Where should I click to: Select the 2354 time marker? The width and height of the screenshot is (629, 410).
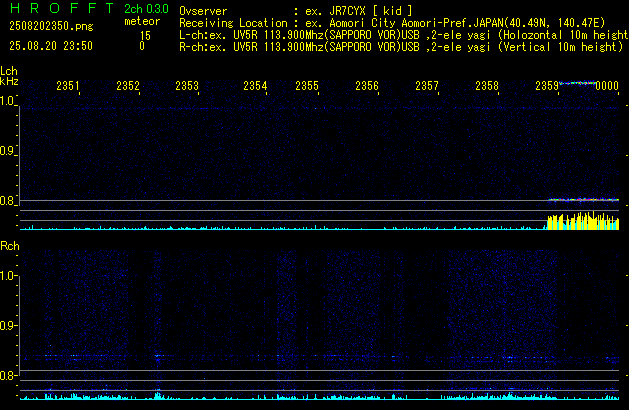255,86
